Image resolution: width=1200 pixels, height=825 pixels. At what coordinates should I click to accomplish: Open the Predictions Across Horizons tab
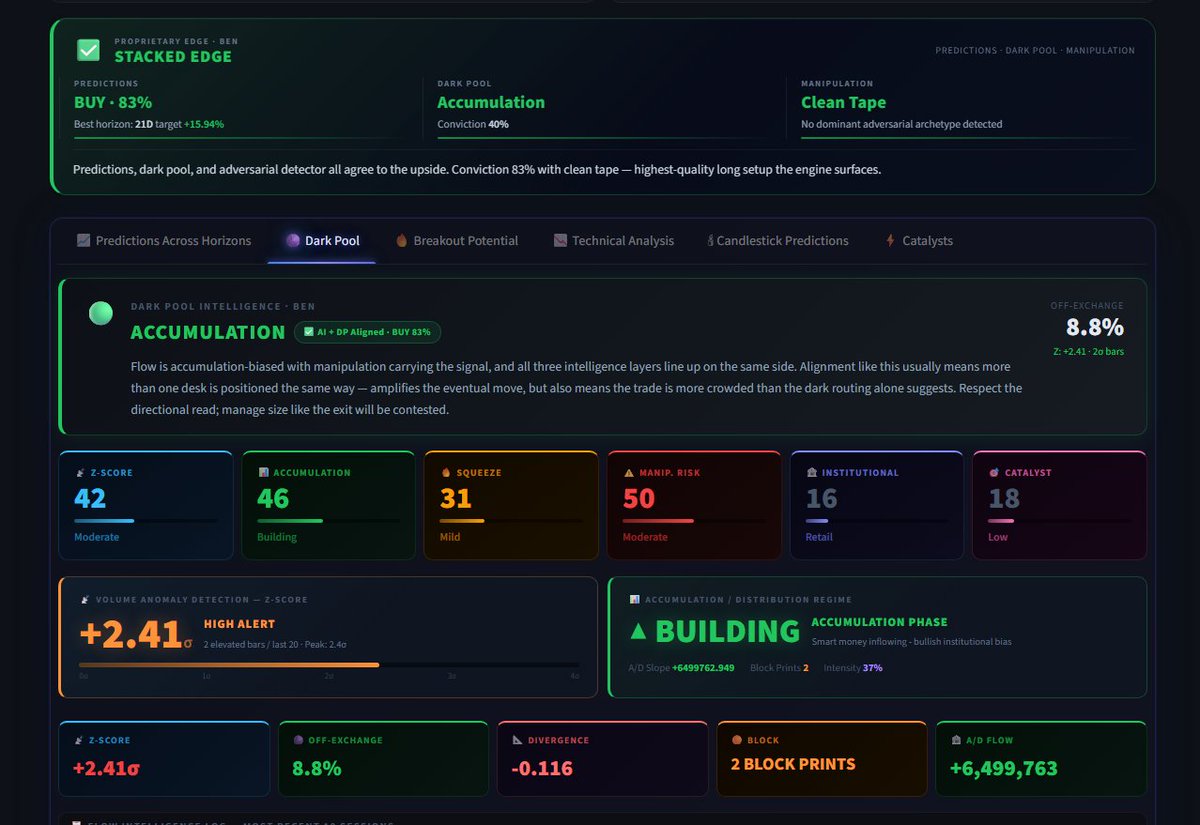[164, 241]
